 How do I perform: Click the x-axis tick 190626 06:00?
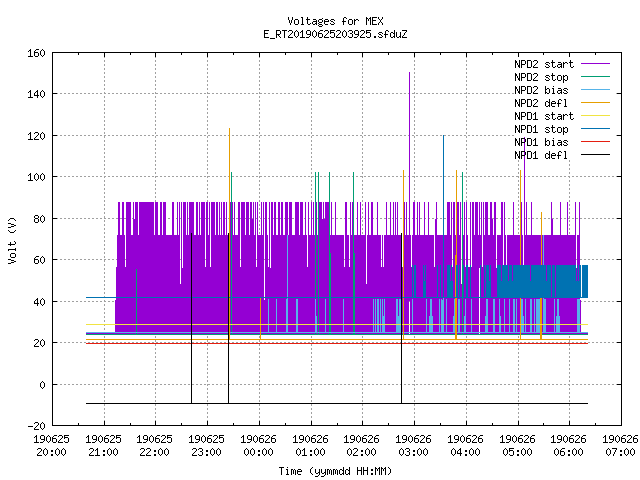pyautogui.click(x=569, y=446)
